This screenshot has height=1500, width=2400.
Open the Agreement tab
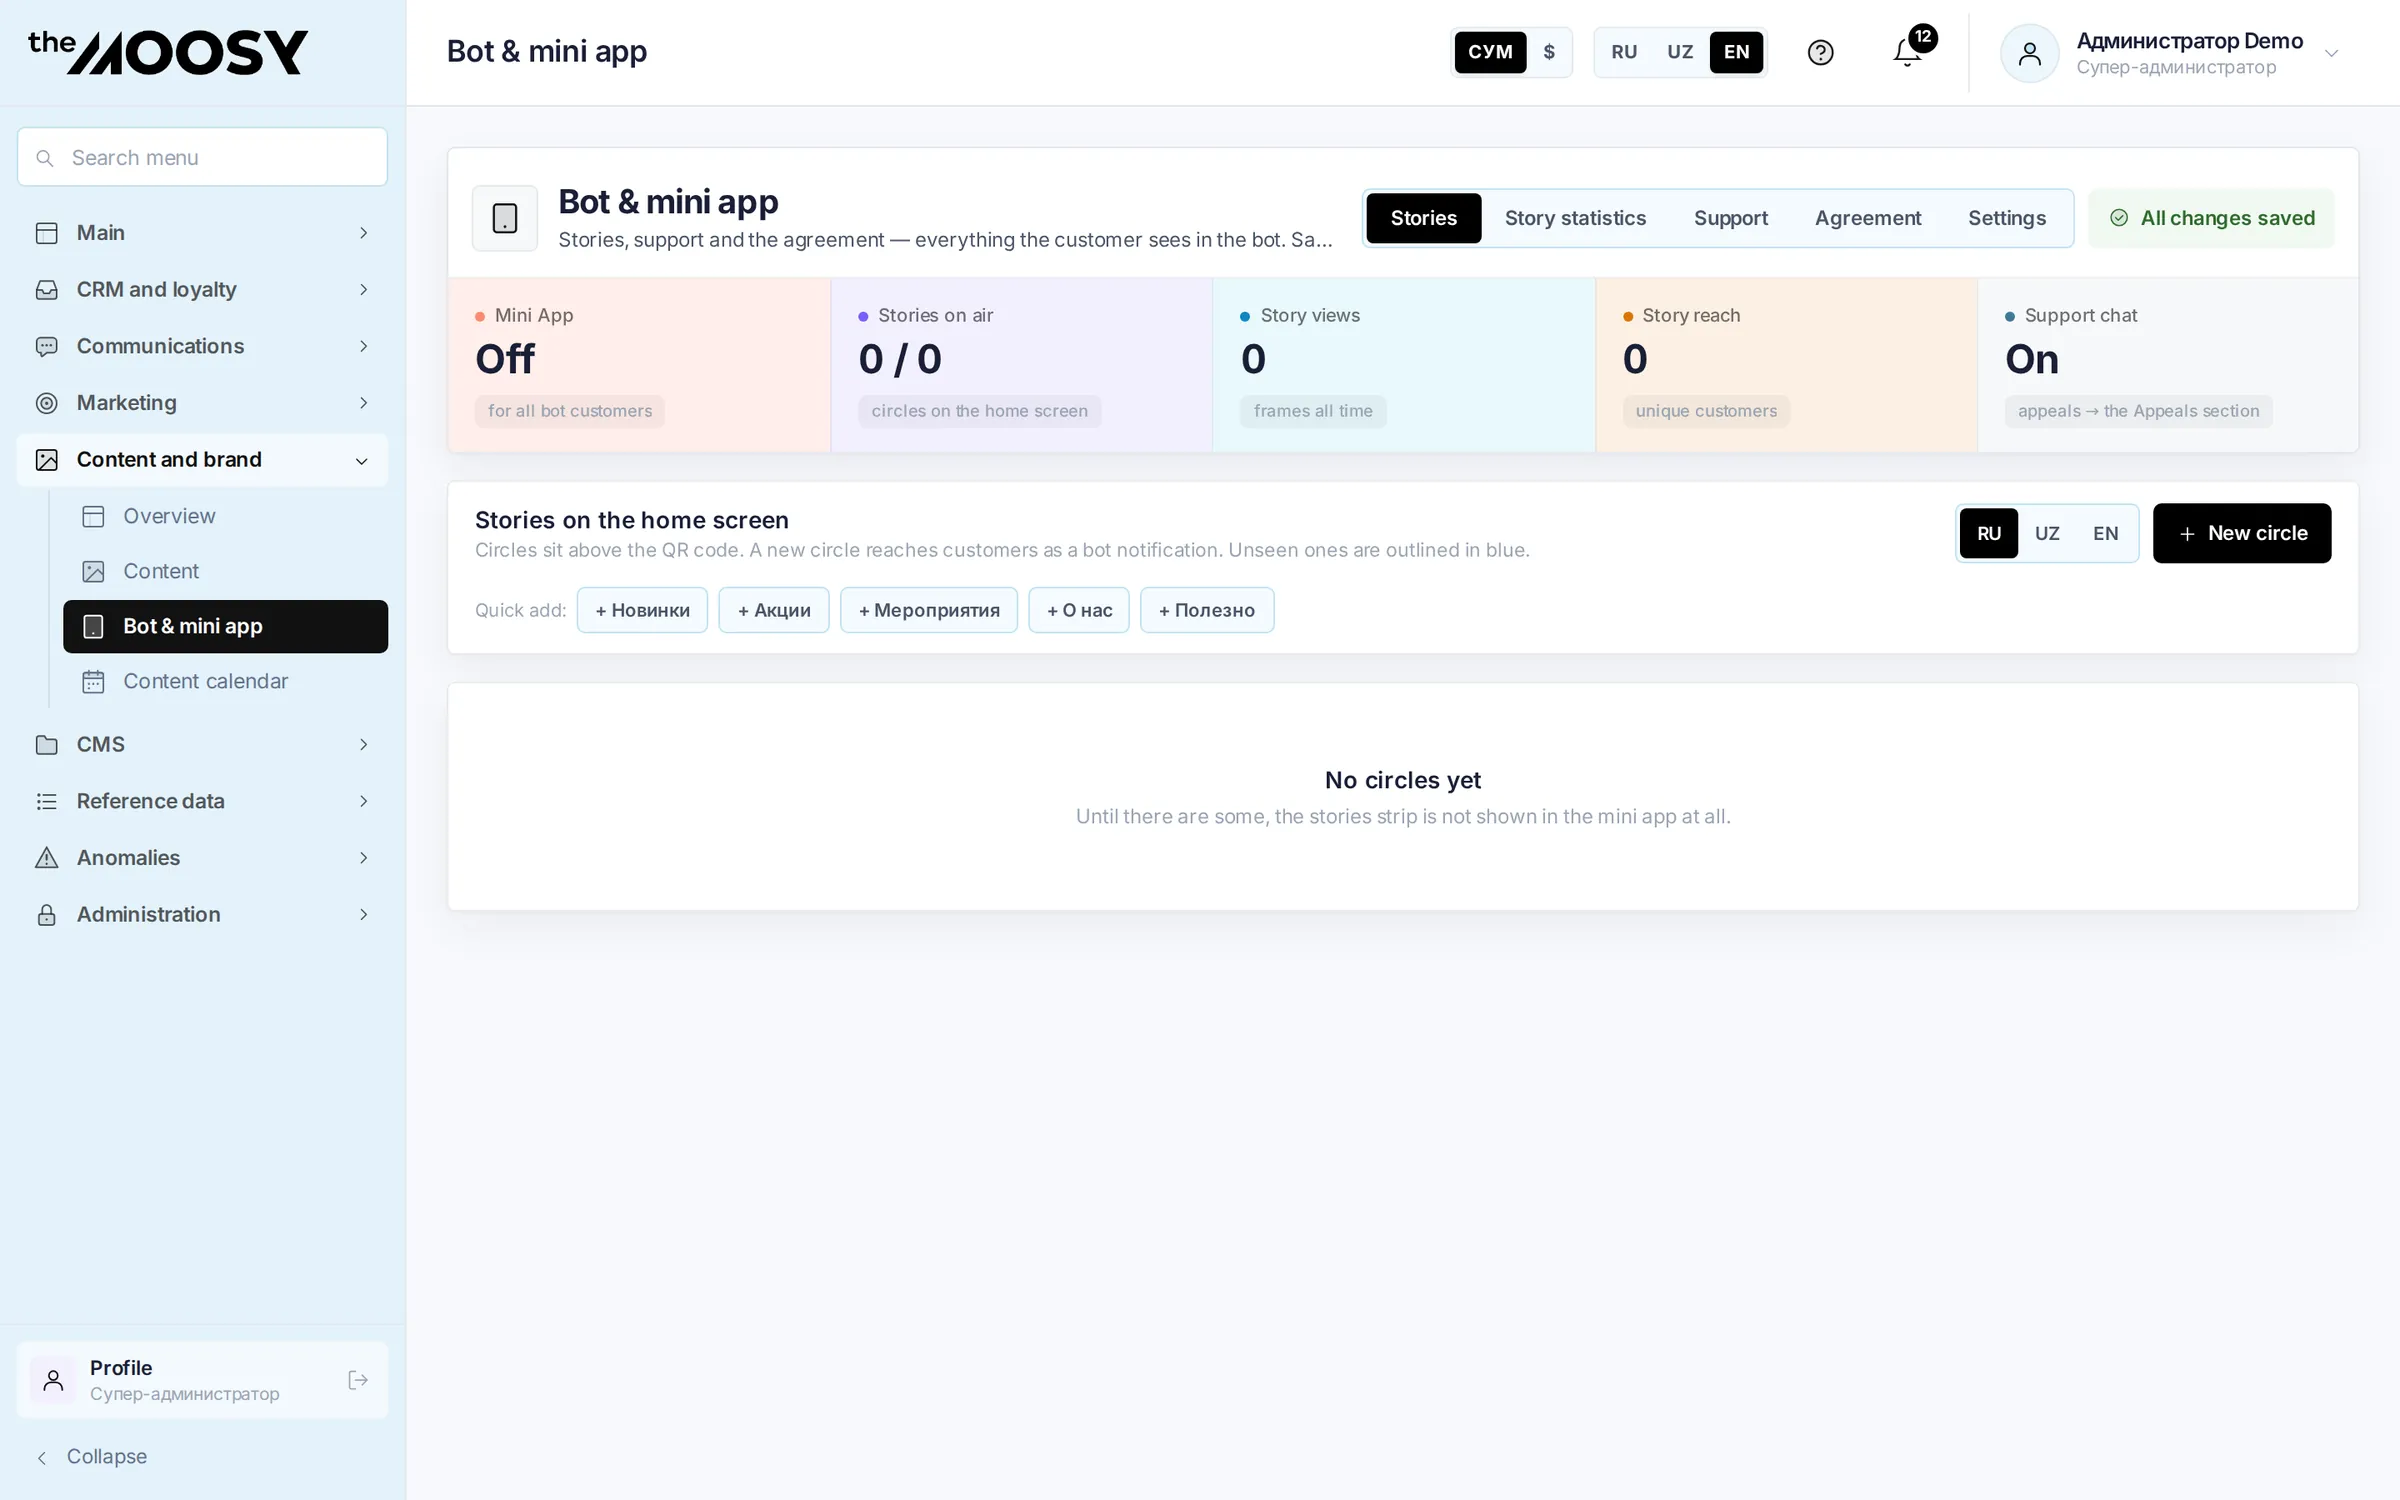1868,218
